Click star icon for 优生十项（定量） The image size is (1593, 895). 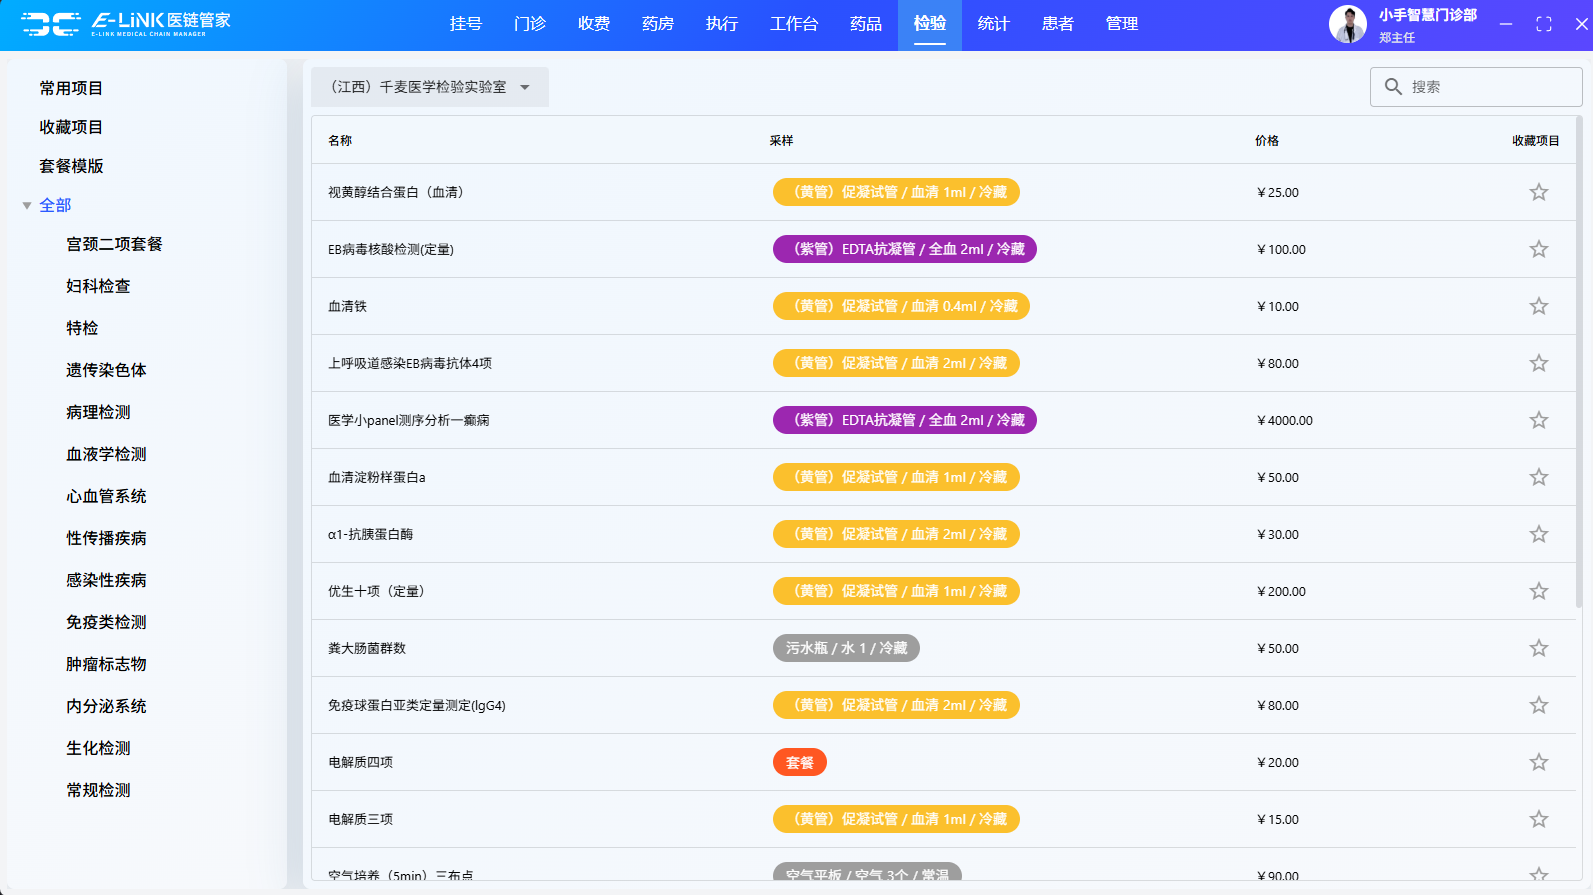[1538, 591]
